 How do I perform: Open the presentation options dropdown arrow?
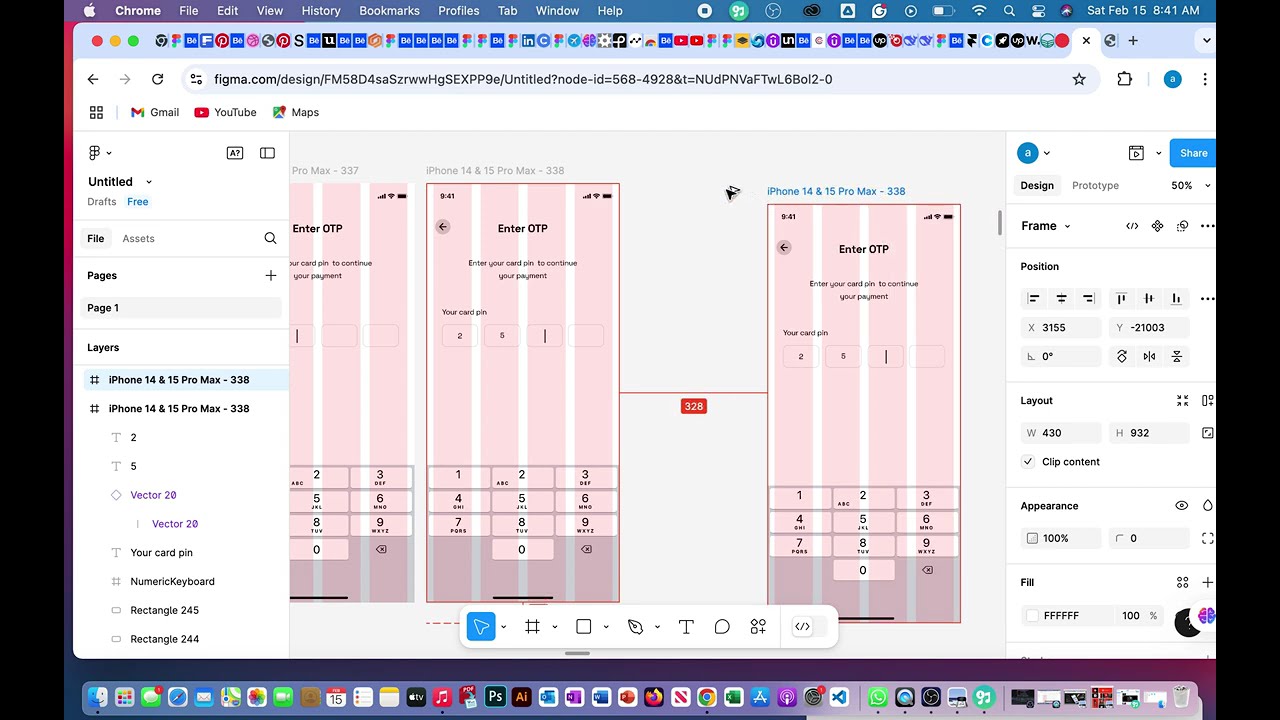1159,153
